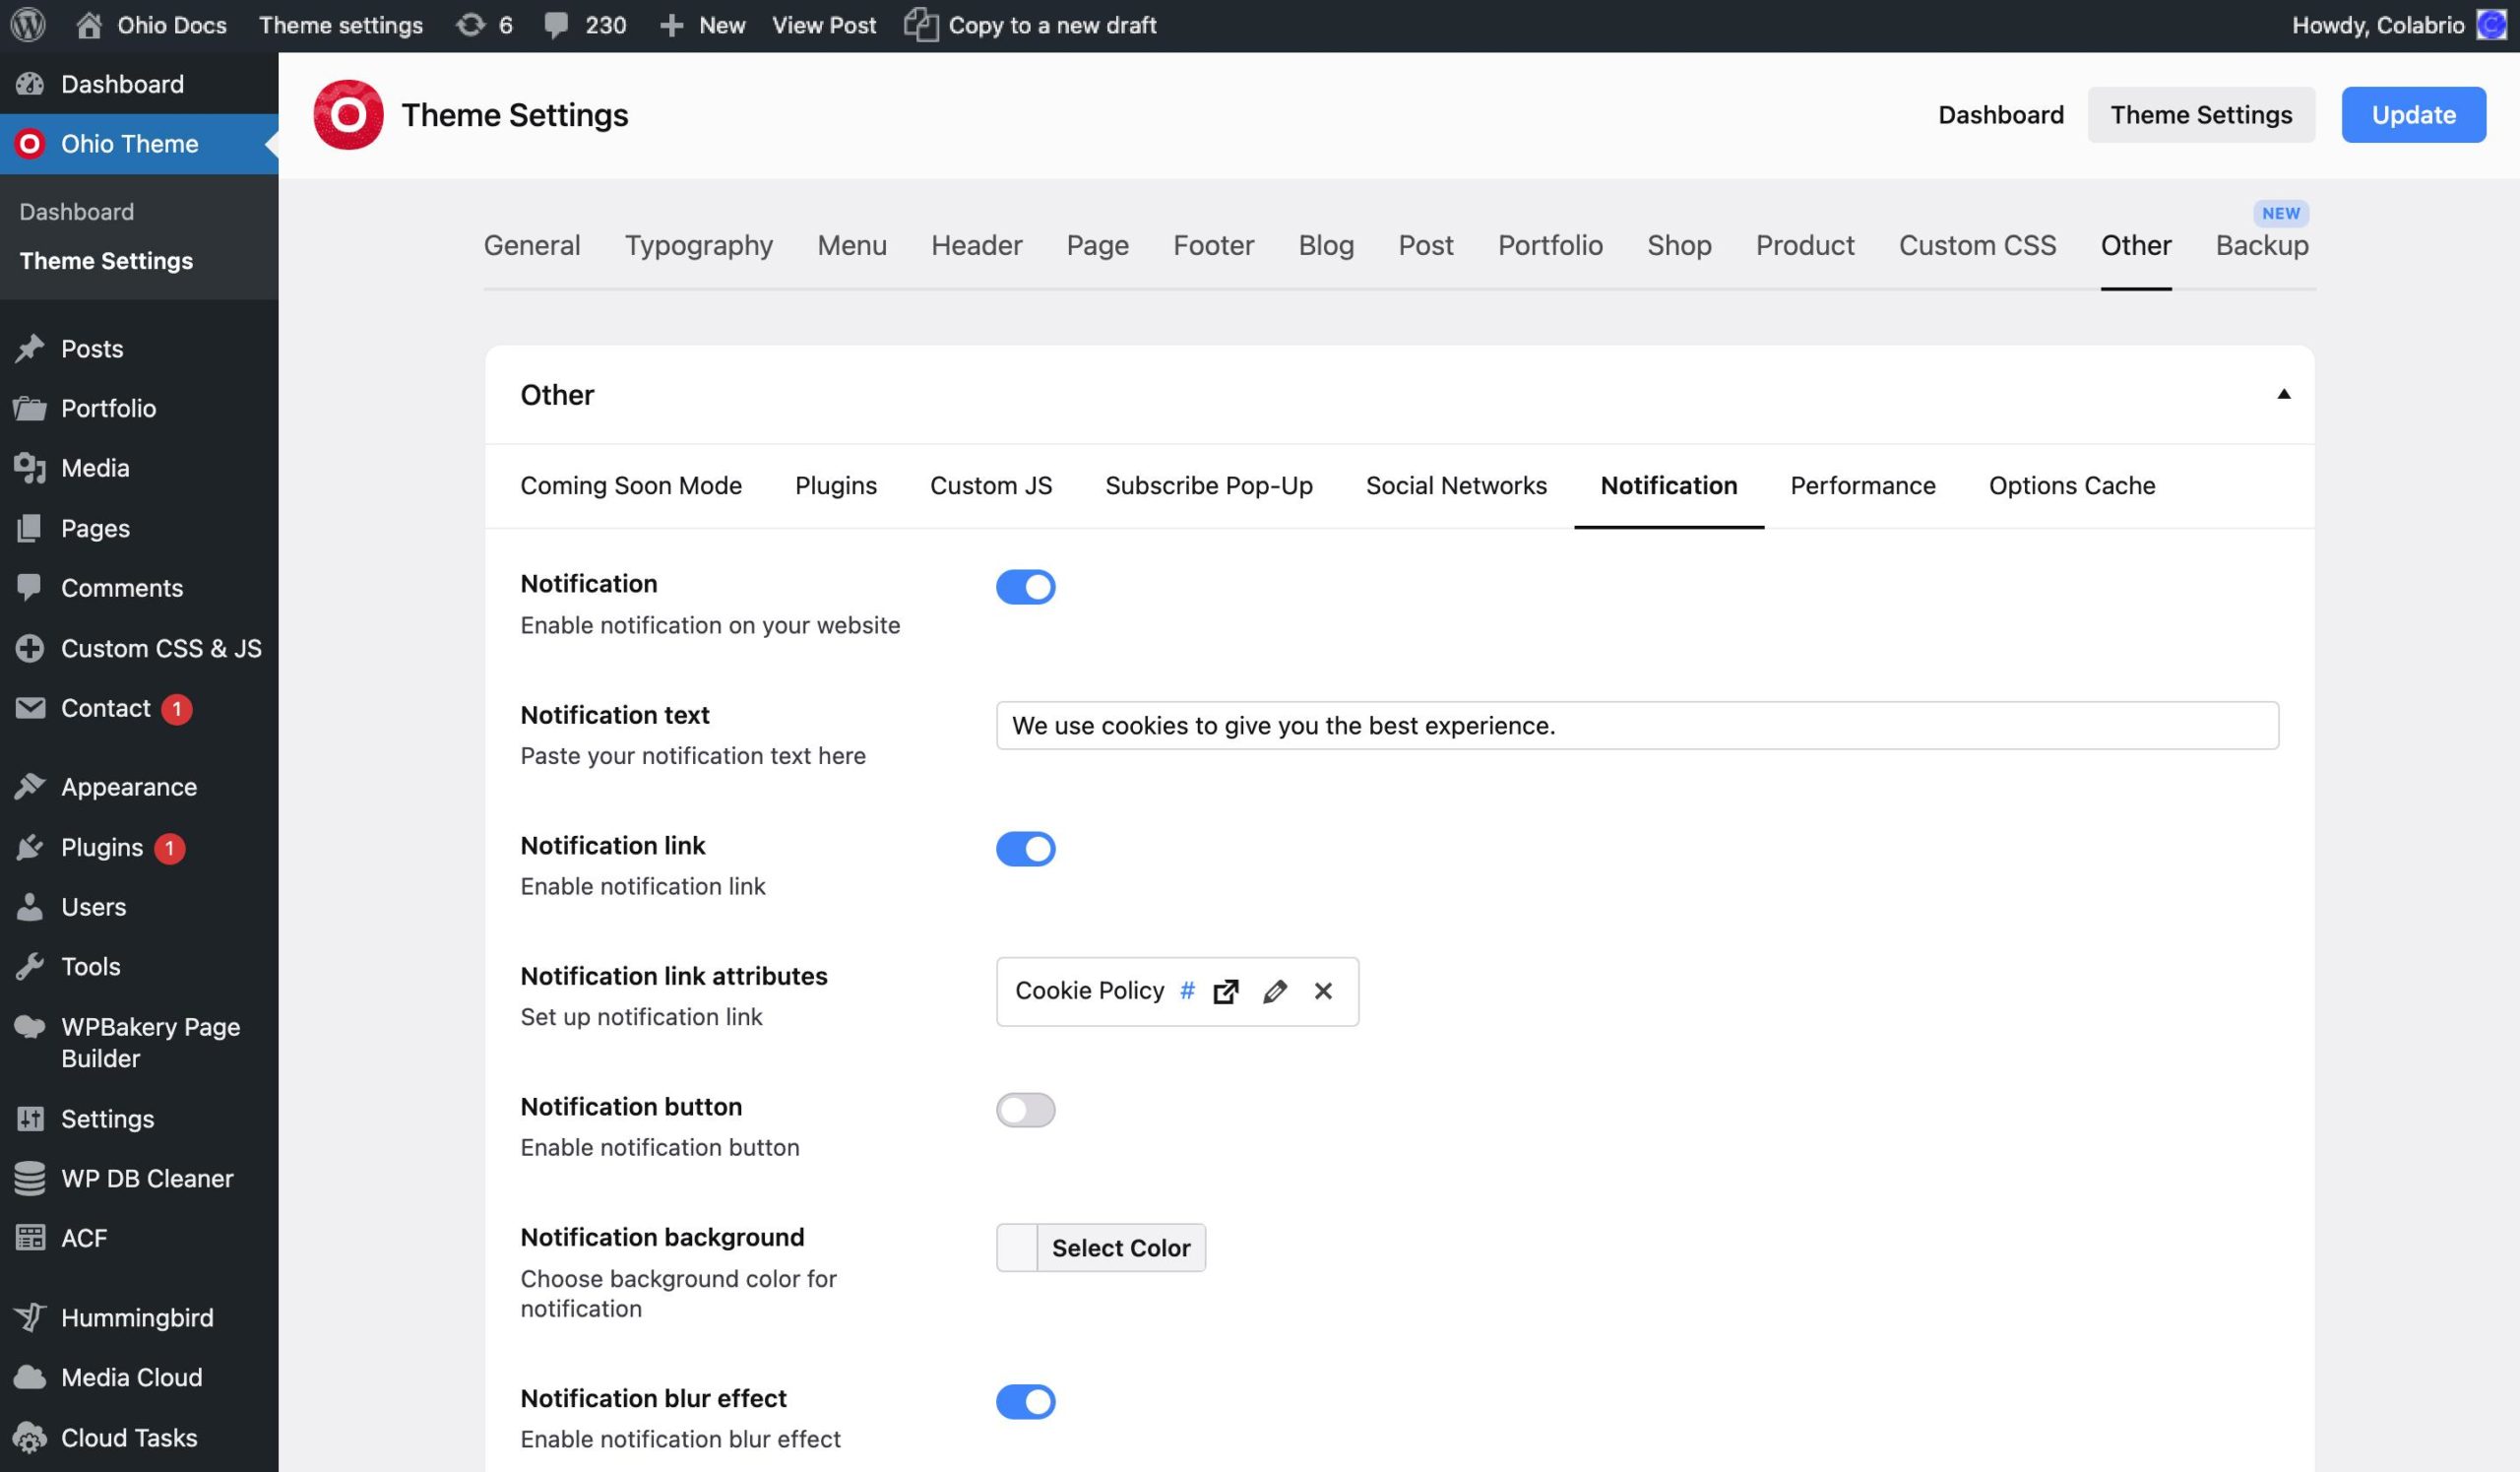Image resolution: width=2520 pixels, height=1472 pixels.
Task: Click the Cloud Tasks gear icon
Action: 30,1438
